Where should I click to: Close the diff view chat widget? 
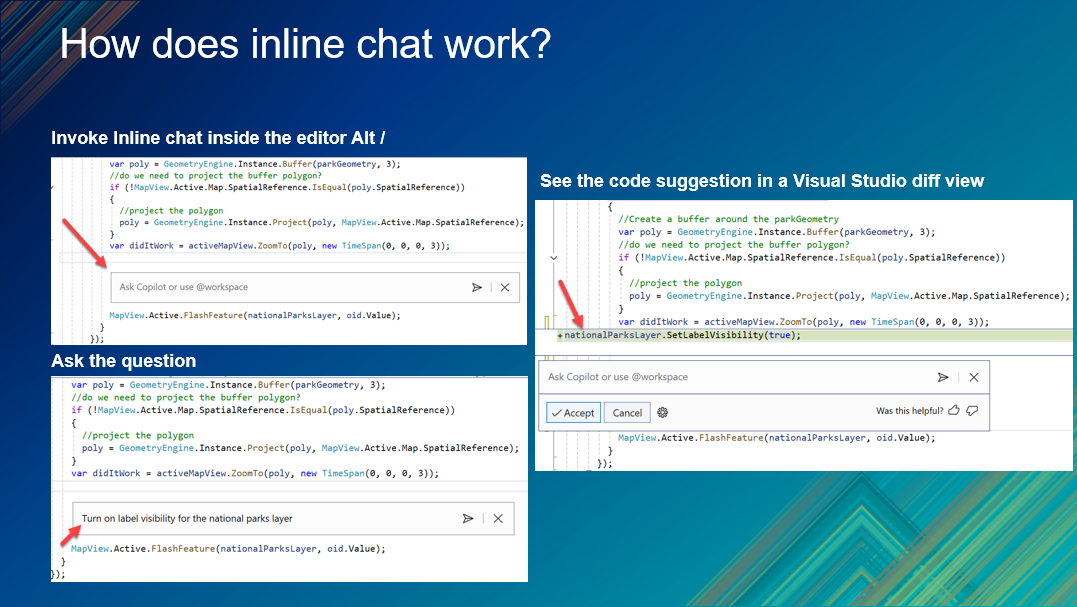click(973, 378)
